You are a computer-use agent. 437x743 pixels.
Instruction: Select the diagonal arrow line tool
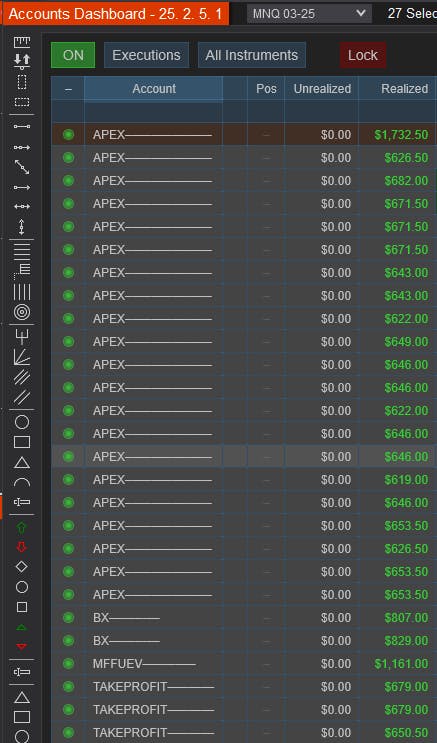(x=22, y=167)
